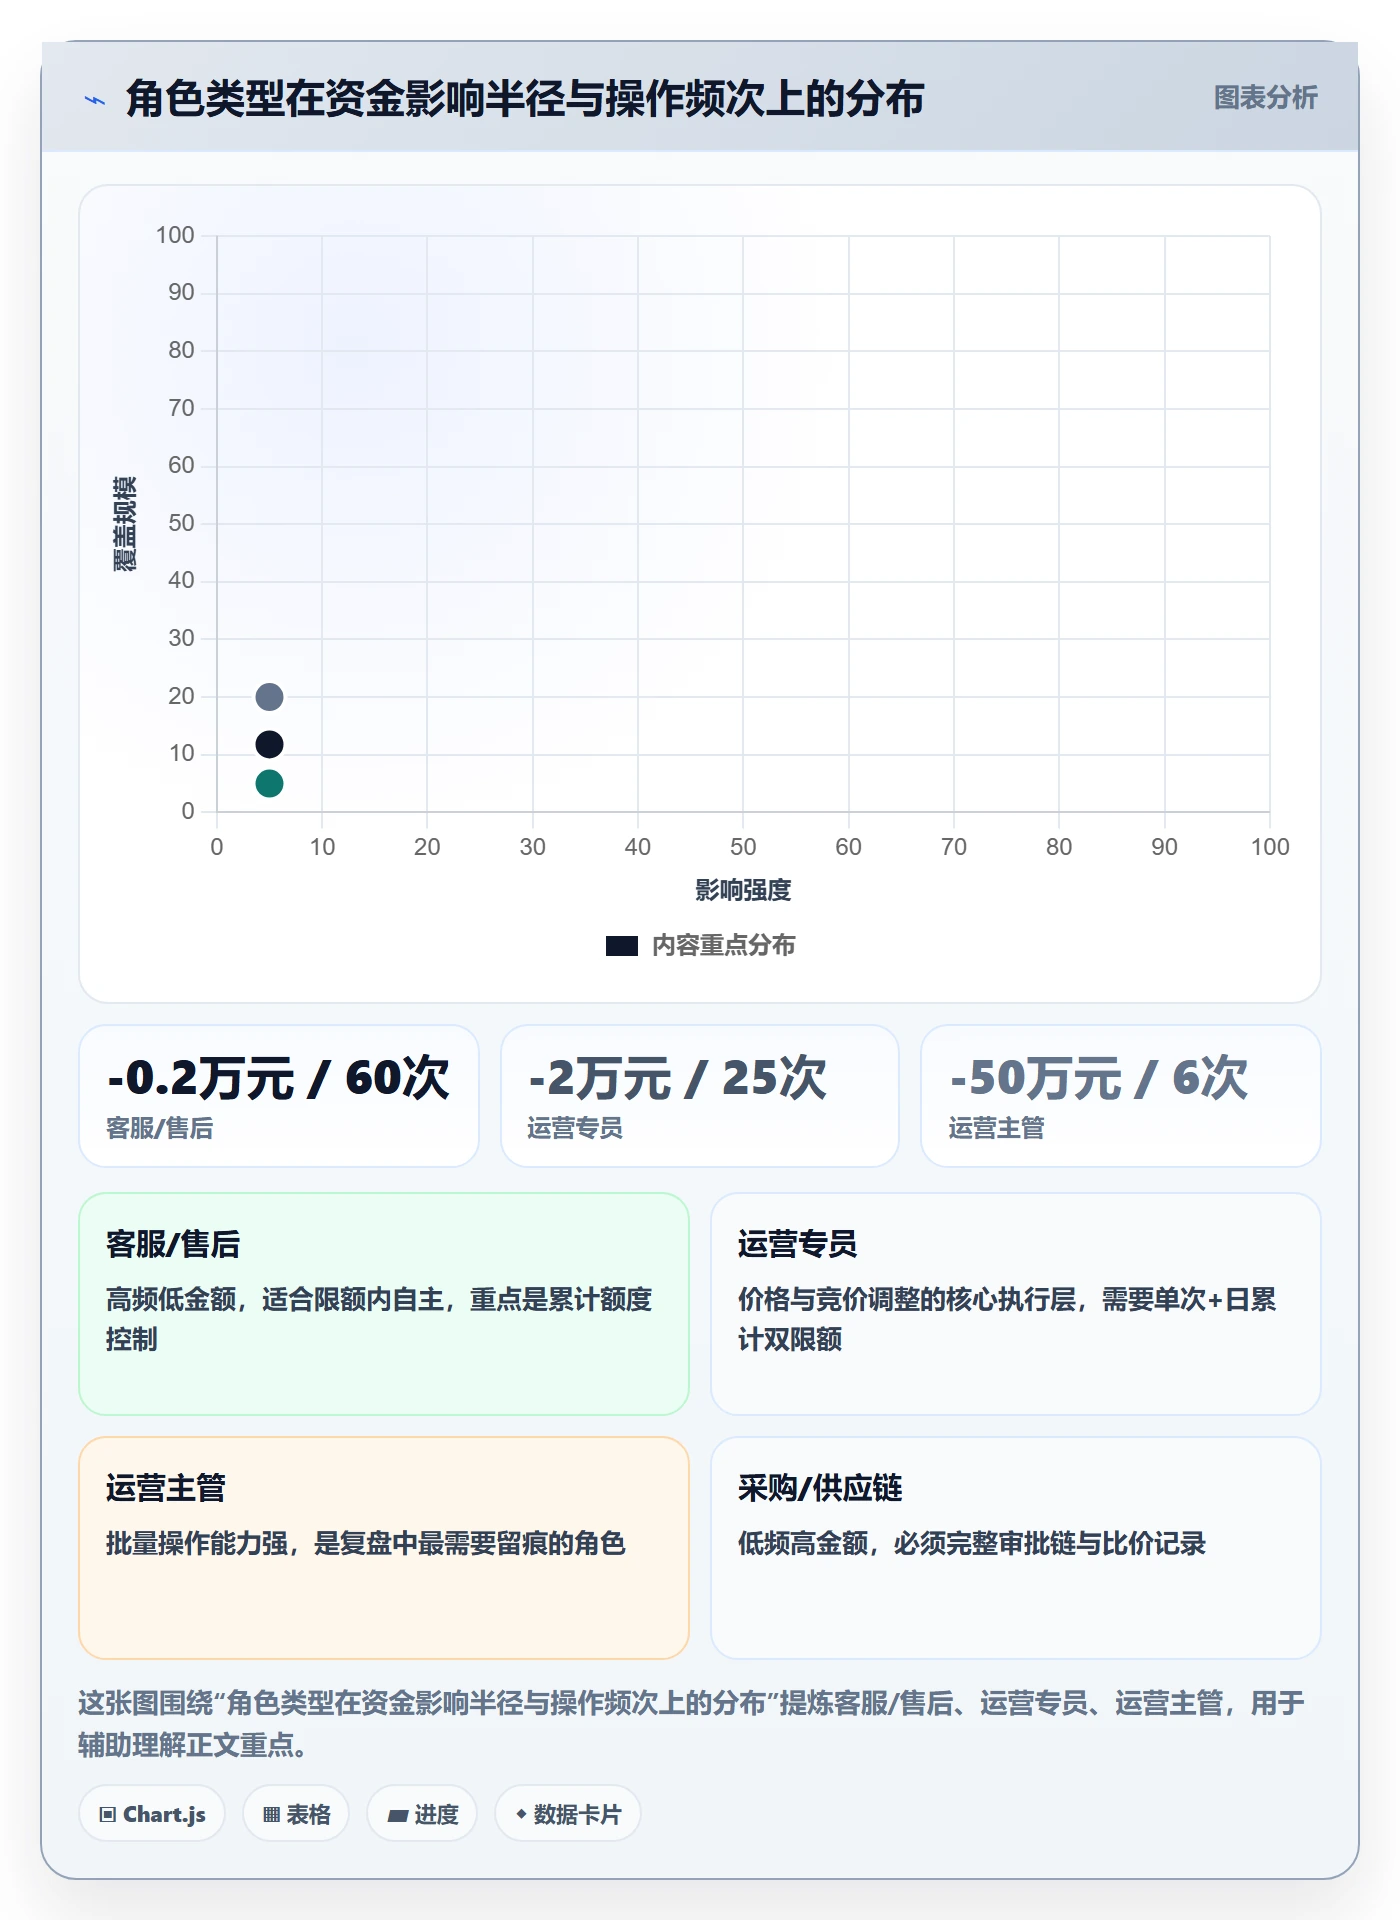Image resolution: width=1400 pixels, height=1920 pixels.
Task: Click the text 价格与竞价调整的核心执行层
Action: coord(907,1299)
